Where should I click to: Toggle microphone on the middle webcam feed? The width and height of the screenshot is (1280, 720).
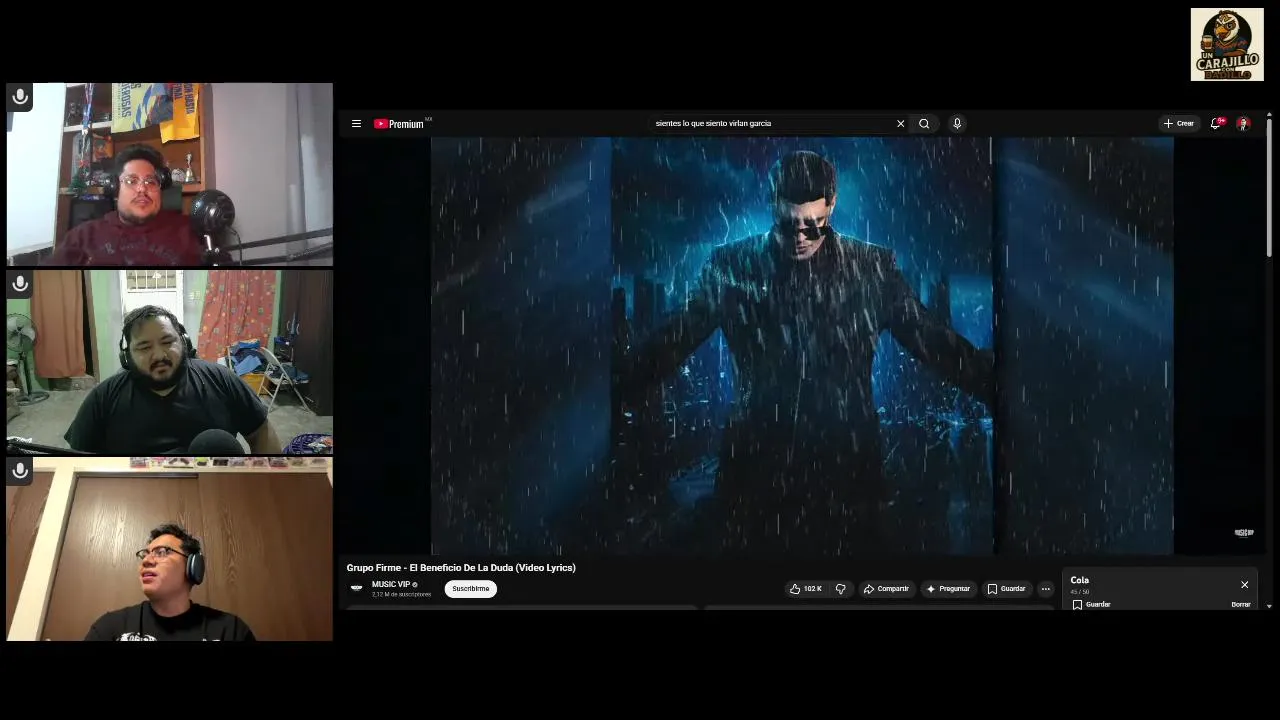20,285
